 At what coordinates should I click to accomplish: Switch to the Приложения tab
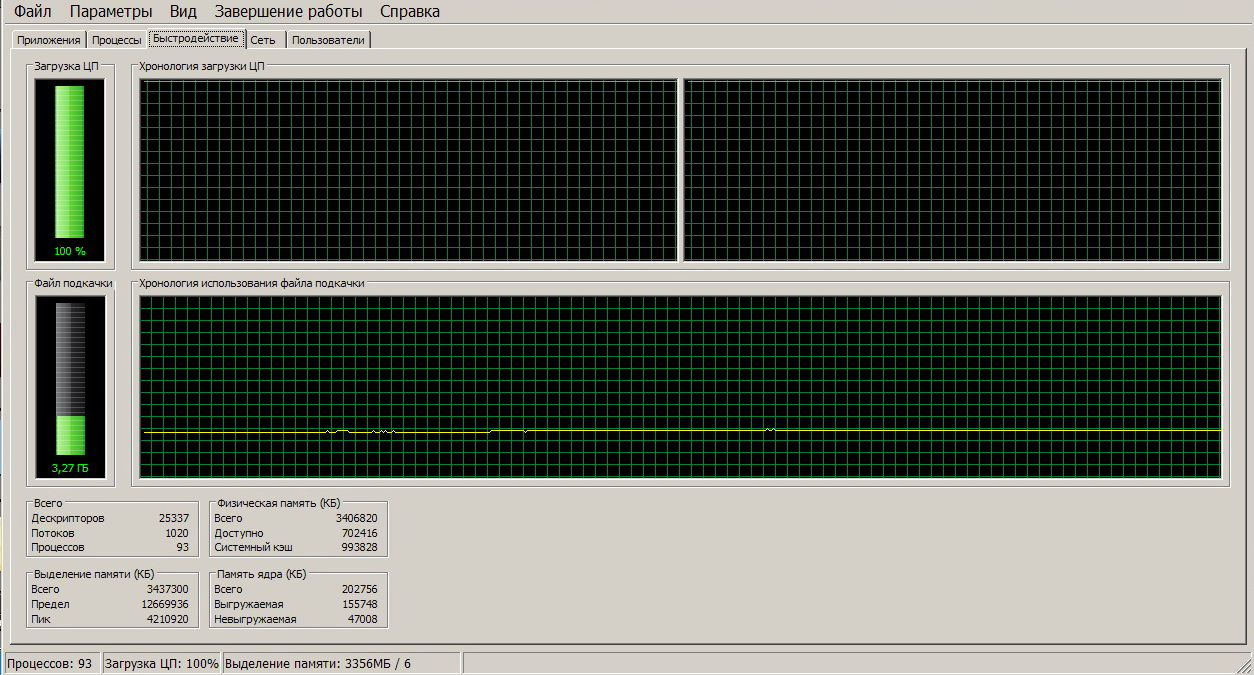48,40
